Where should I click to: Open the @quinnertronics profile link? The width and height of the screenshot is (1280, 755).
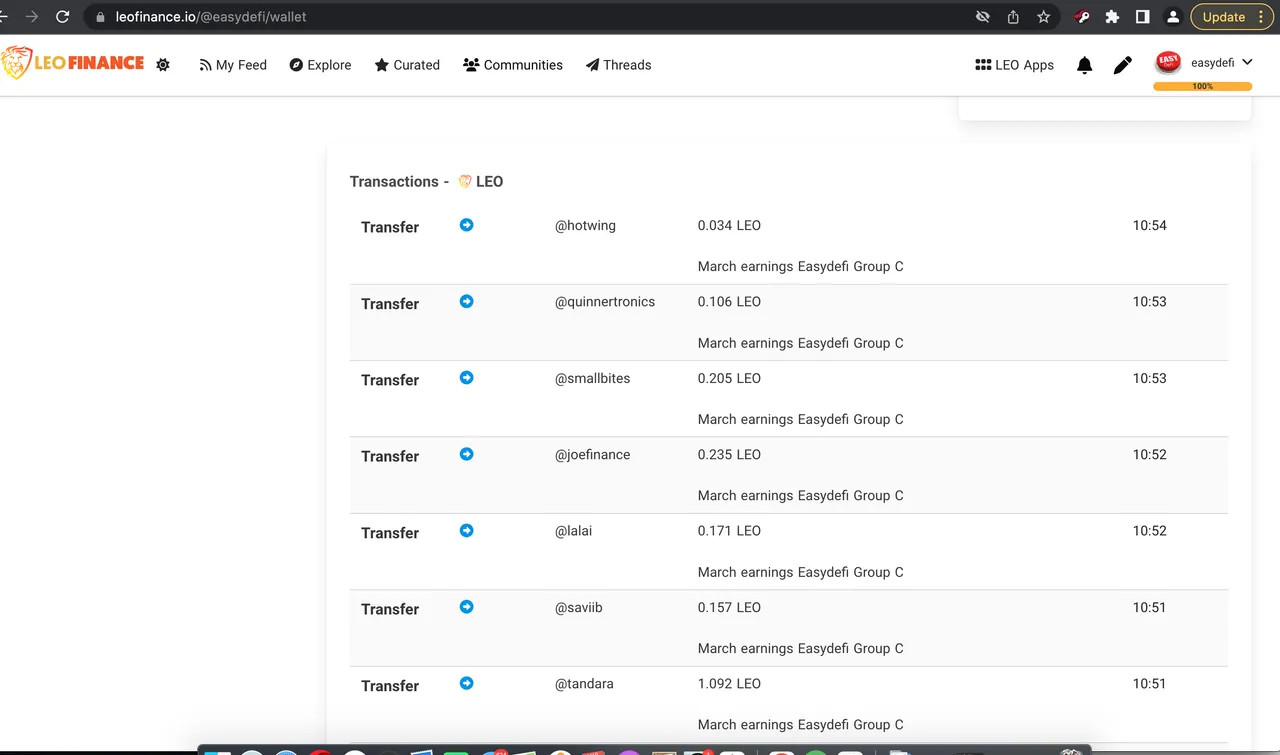(605, 302)
